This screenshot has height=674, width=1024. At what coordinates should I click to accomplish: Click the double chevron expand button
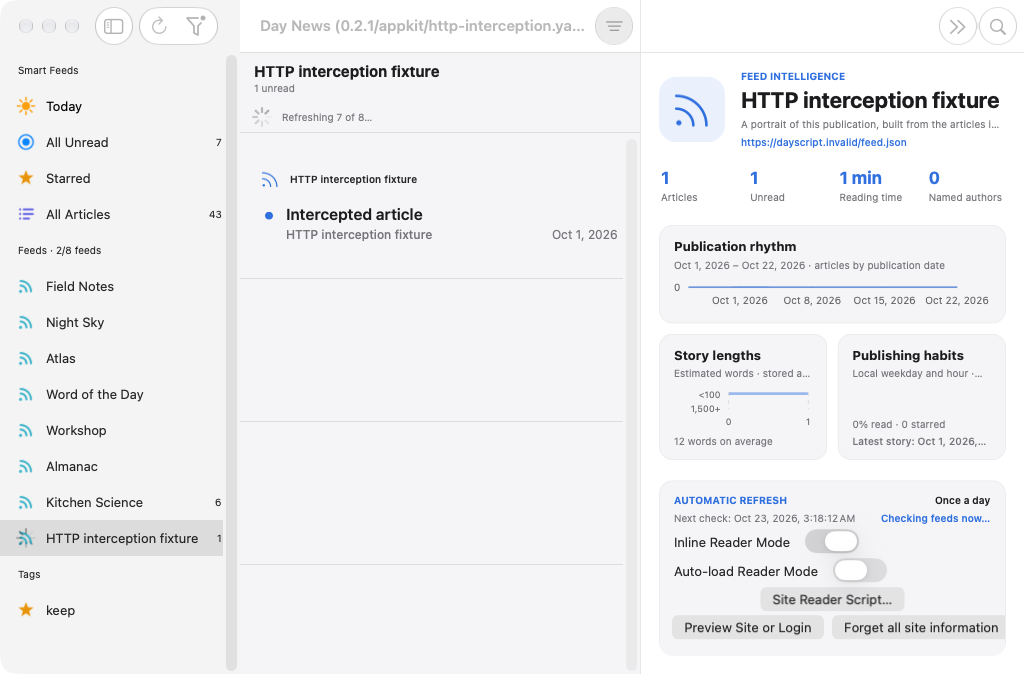[957, 26]
